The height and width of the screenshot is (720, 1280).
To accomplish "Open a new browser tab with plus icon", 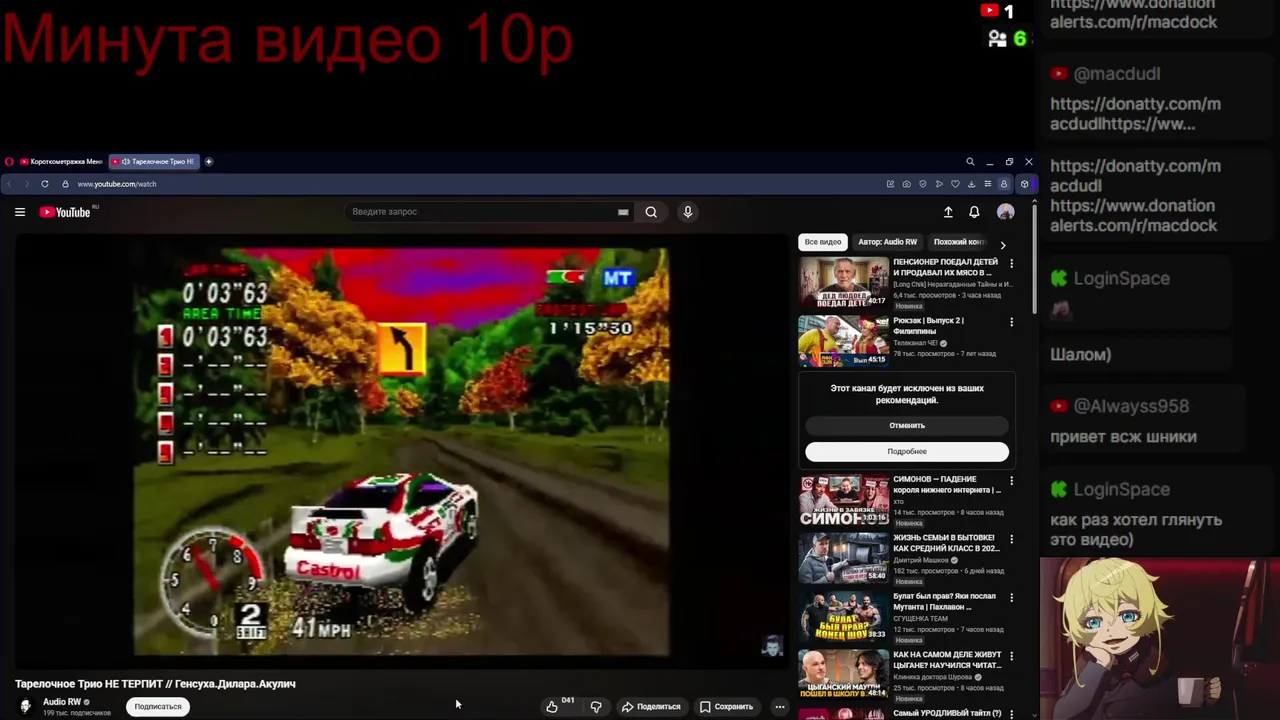I will [209, 161].
